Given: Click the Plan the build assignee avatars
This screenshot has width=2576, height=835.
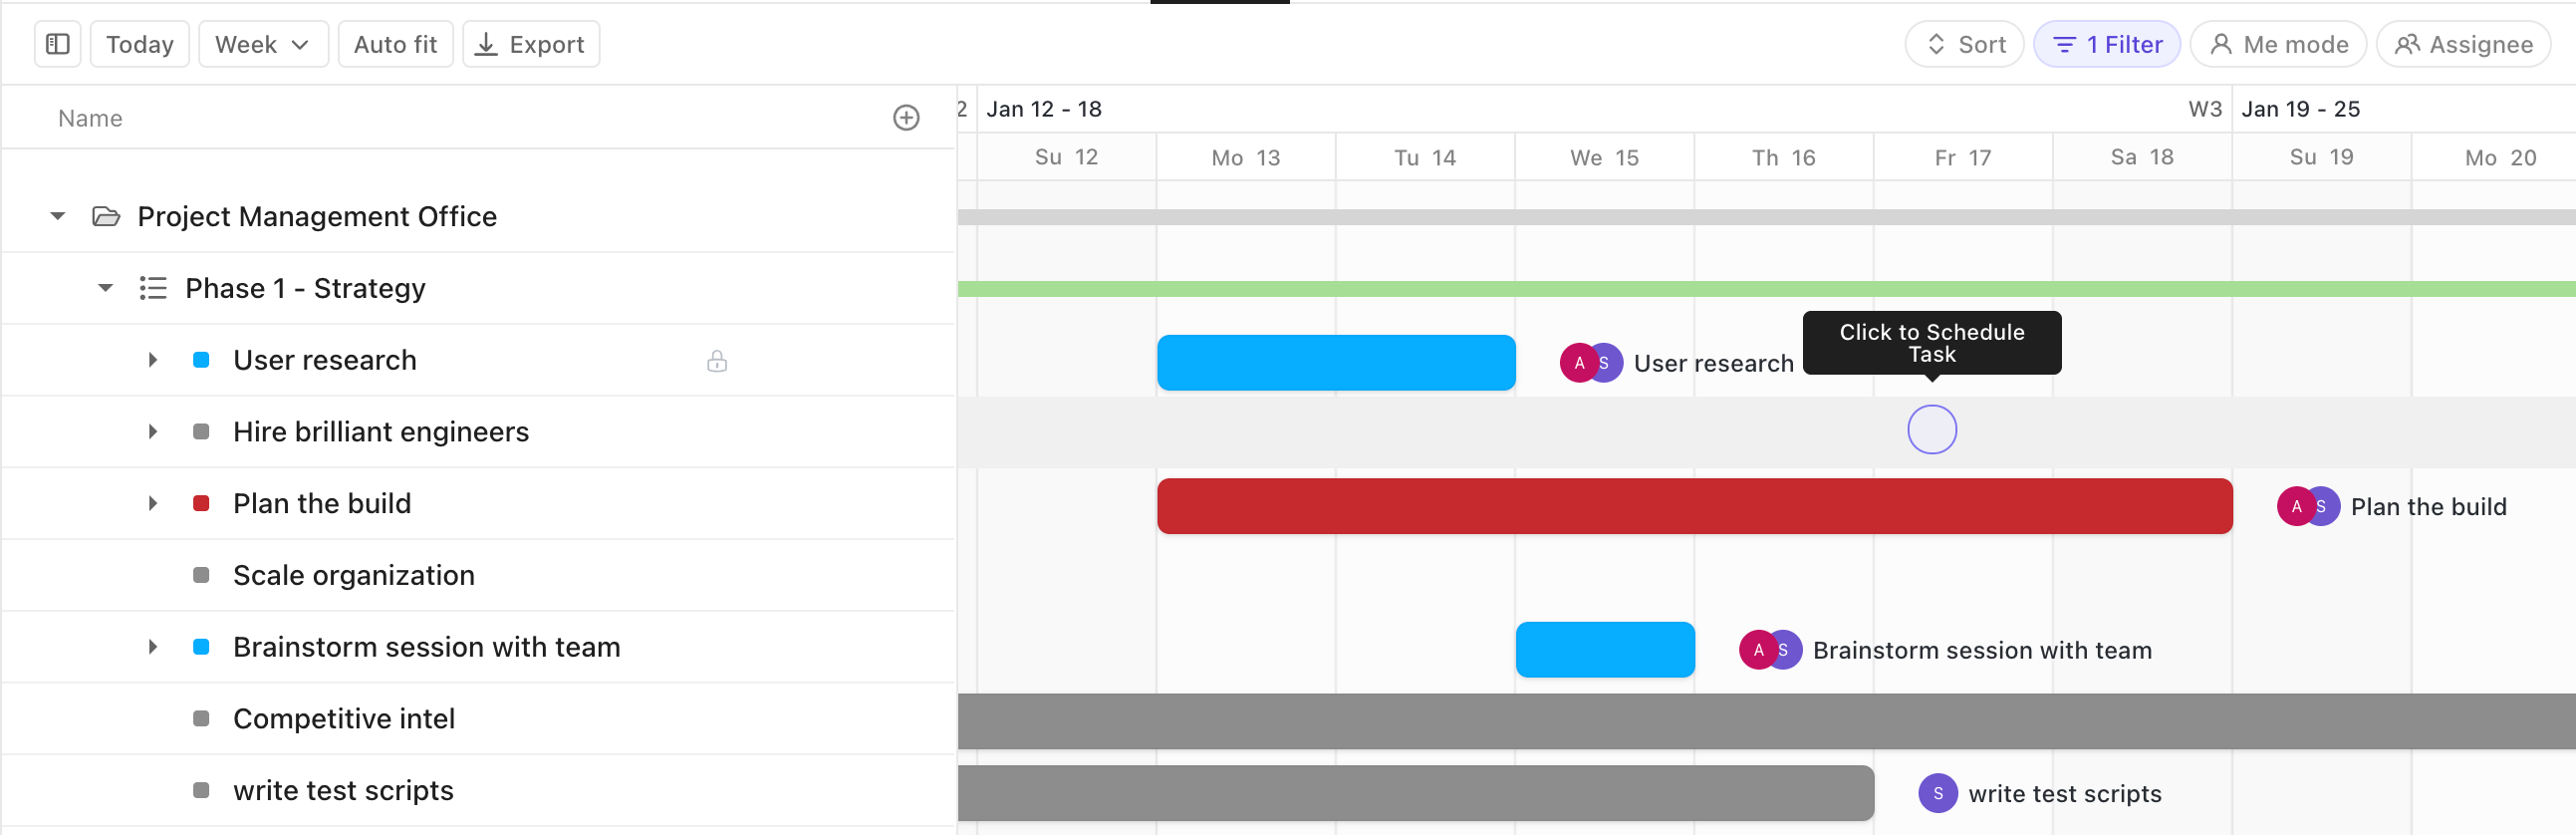Looking at the screenshot, I should coord(2308,506).
